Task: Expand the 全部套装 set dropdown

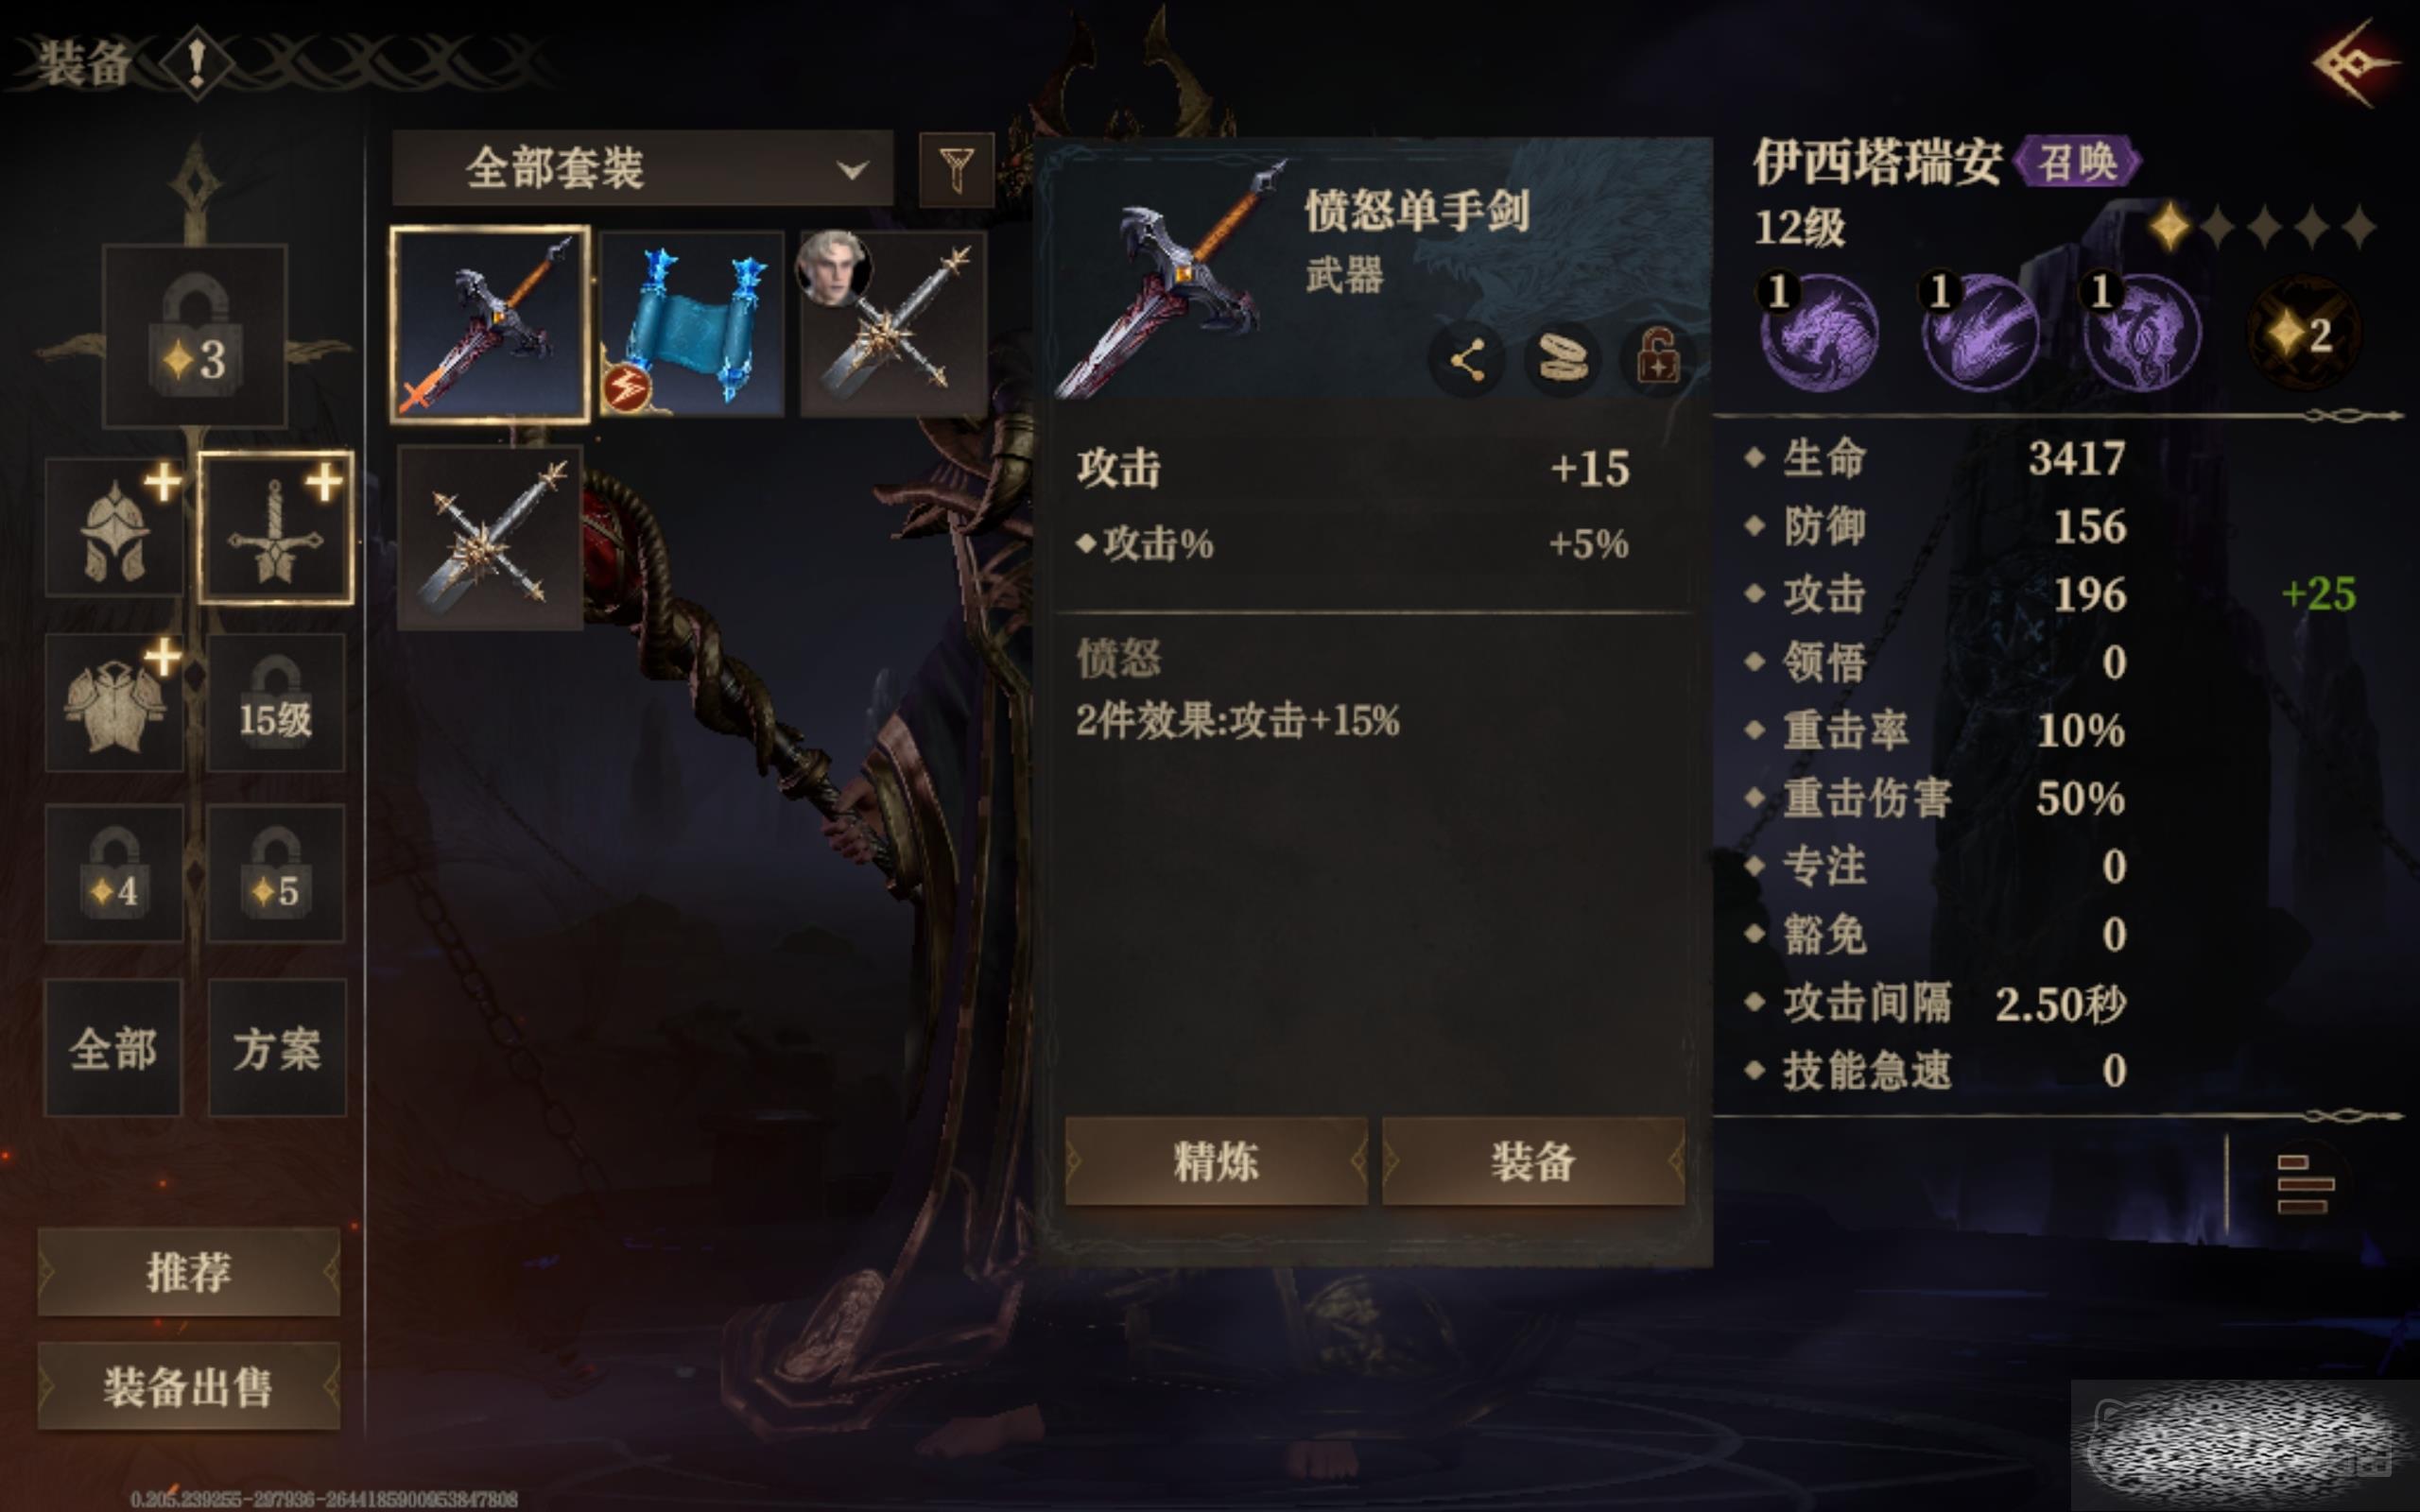Action: (642, 168)
